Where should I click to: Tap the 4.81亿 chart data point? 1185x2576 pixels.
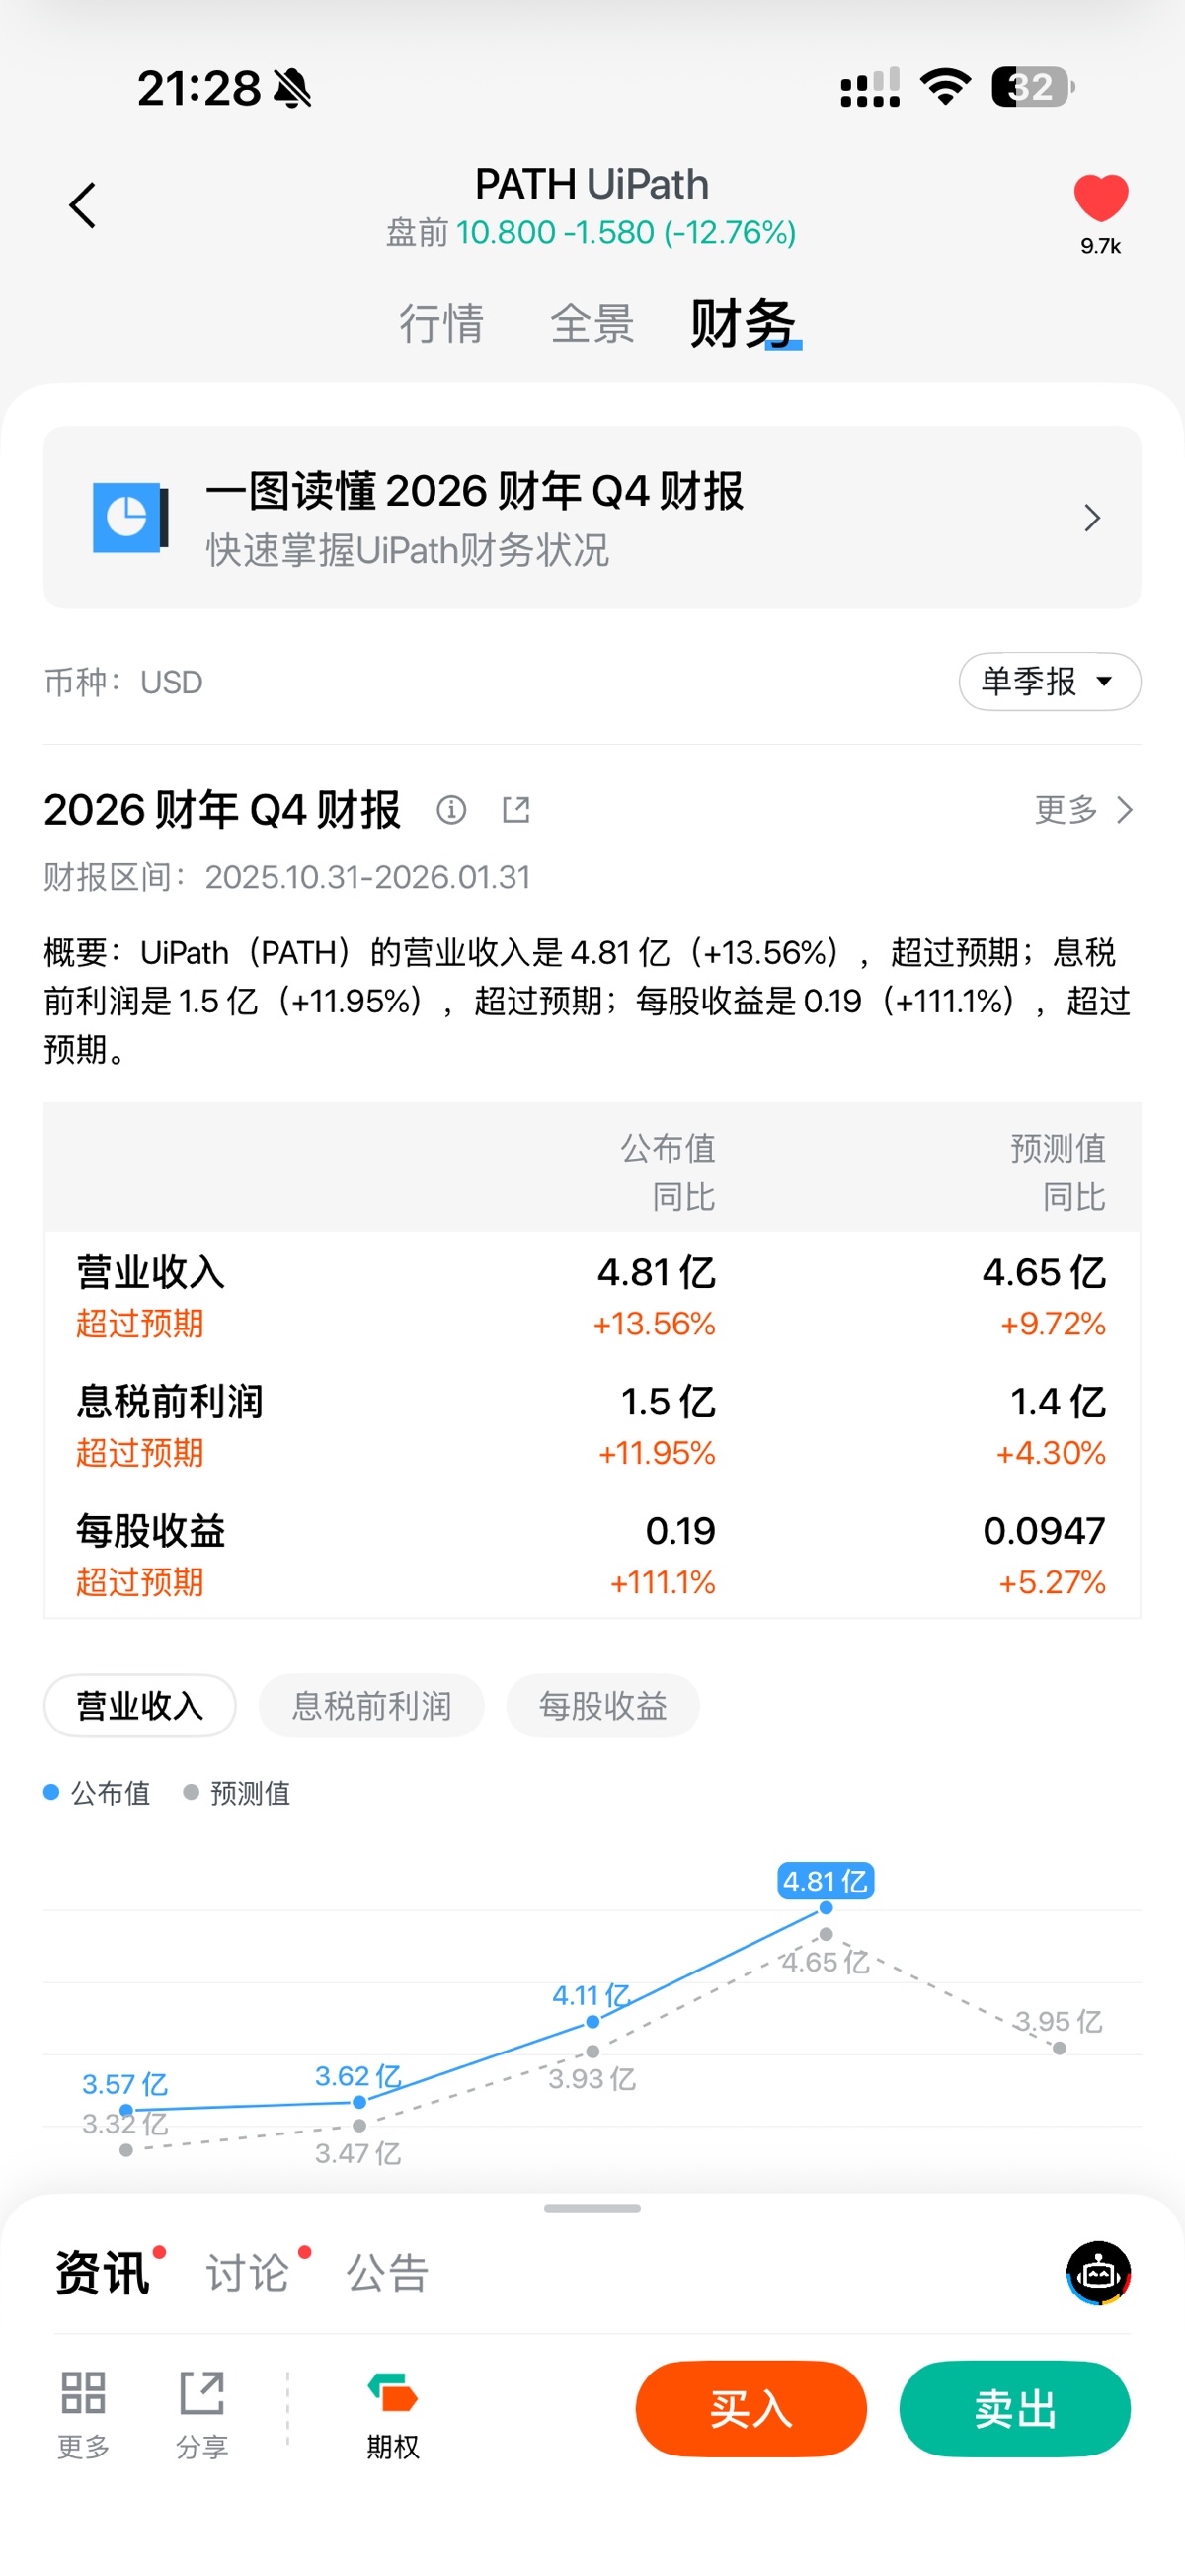coord(826,1907)
